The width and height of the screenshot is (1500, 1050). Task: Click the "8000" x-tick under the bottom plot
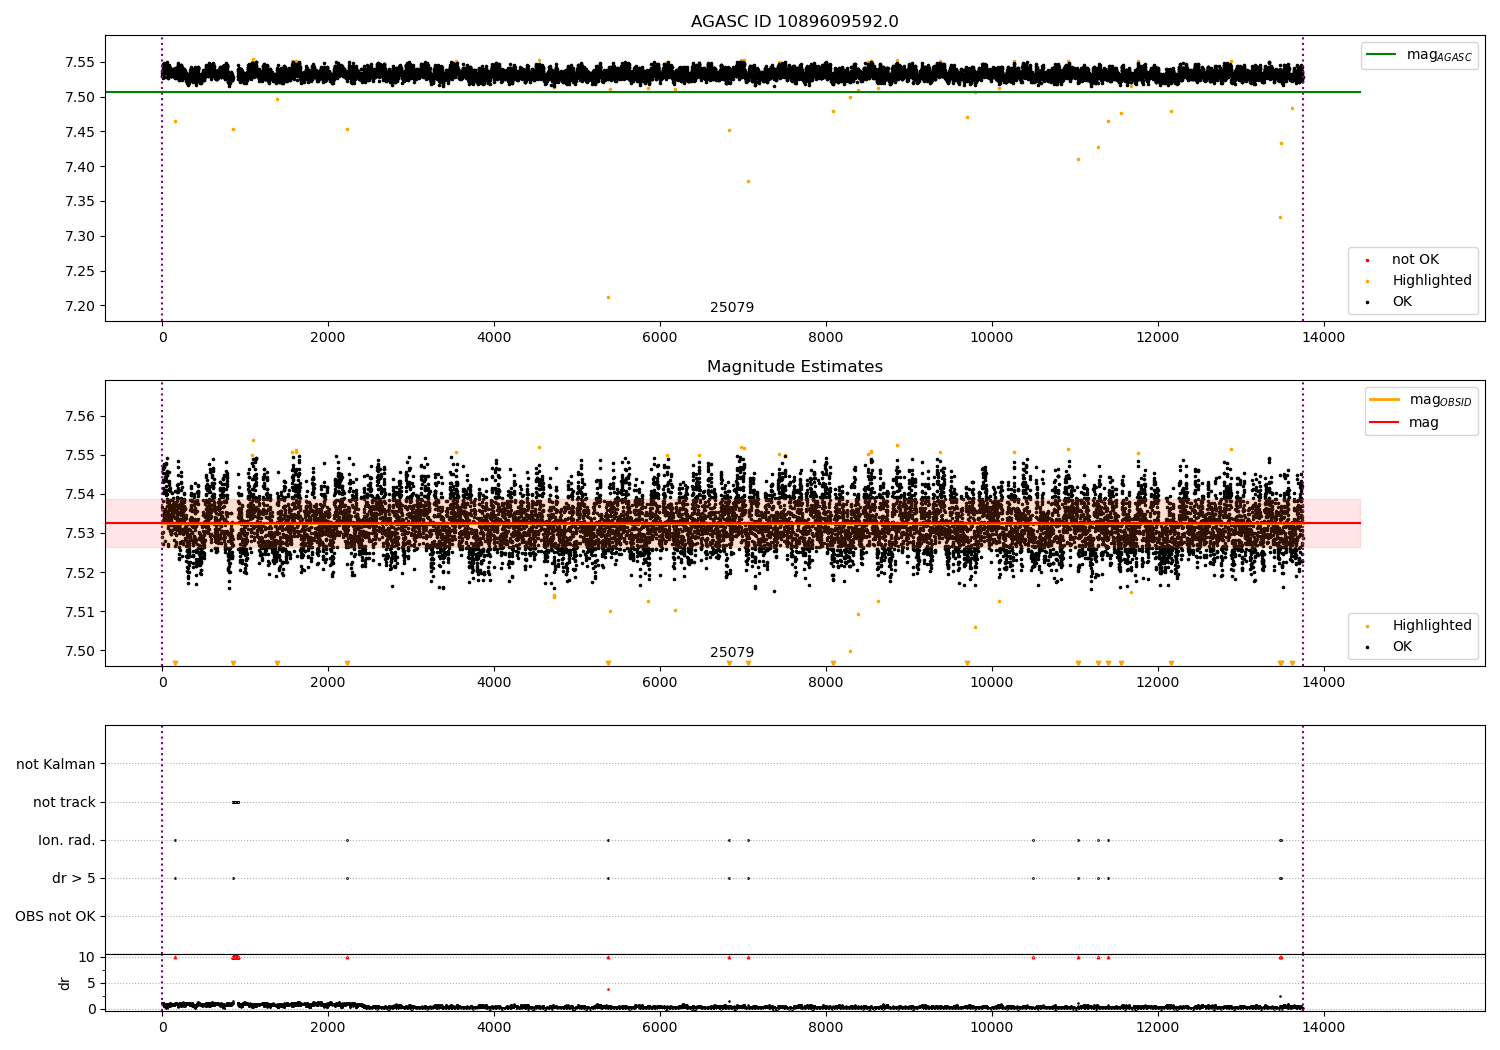click(x=826, y=1028)
